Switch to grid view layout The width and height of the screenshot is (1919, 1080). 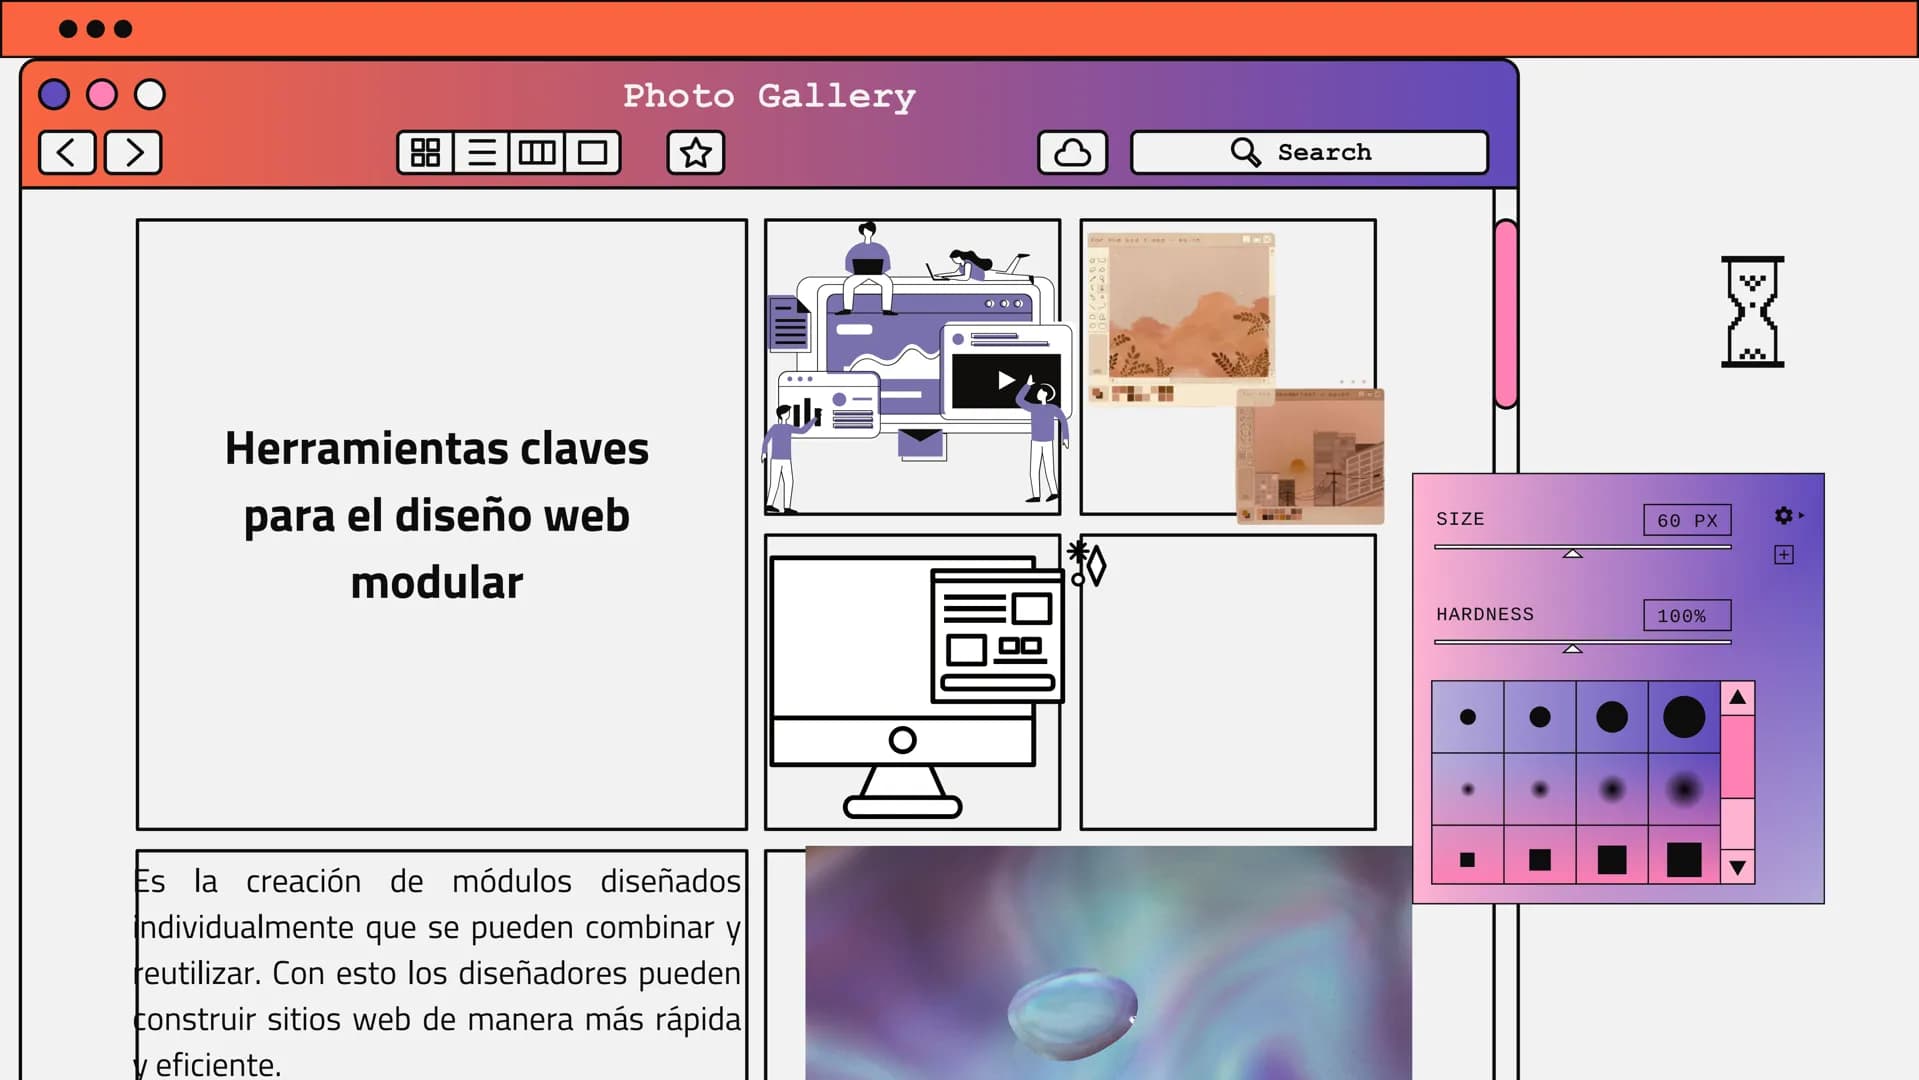point(425,153)
